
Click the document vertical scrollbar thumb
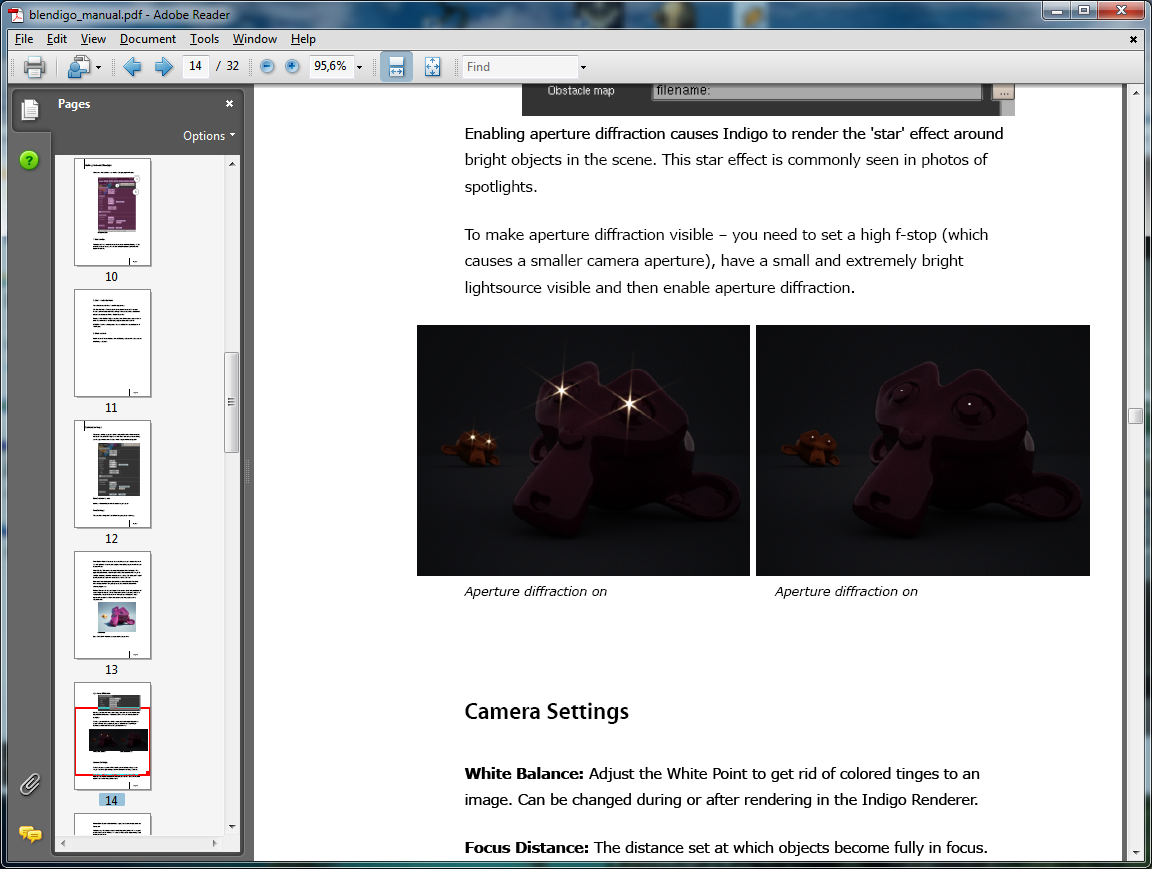pyautogui.click(x=1136, y=416)
